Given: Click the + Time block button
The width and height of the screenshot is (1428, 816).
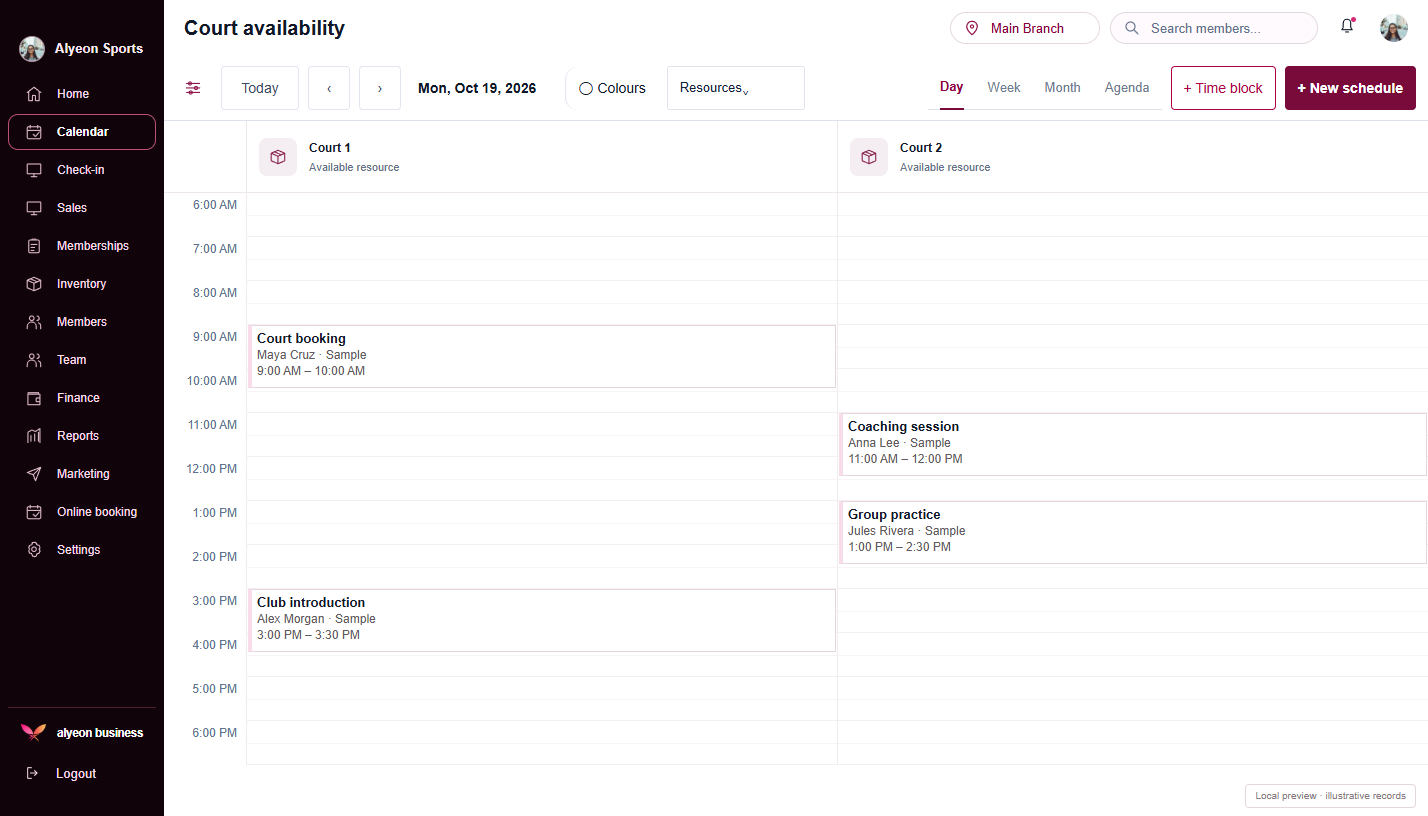Looking at the screenshot, I should pos(1223,88).
